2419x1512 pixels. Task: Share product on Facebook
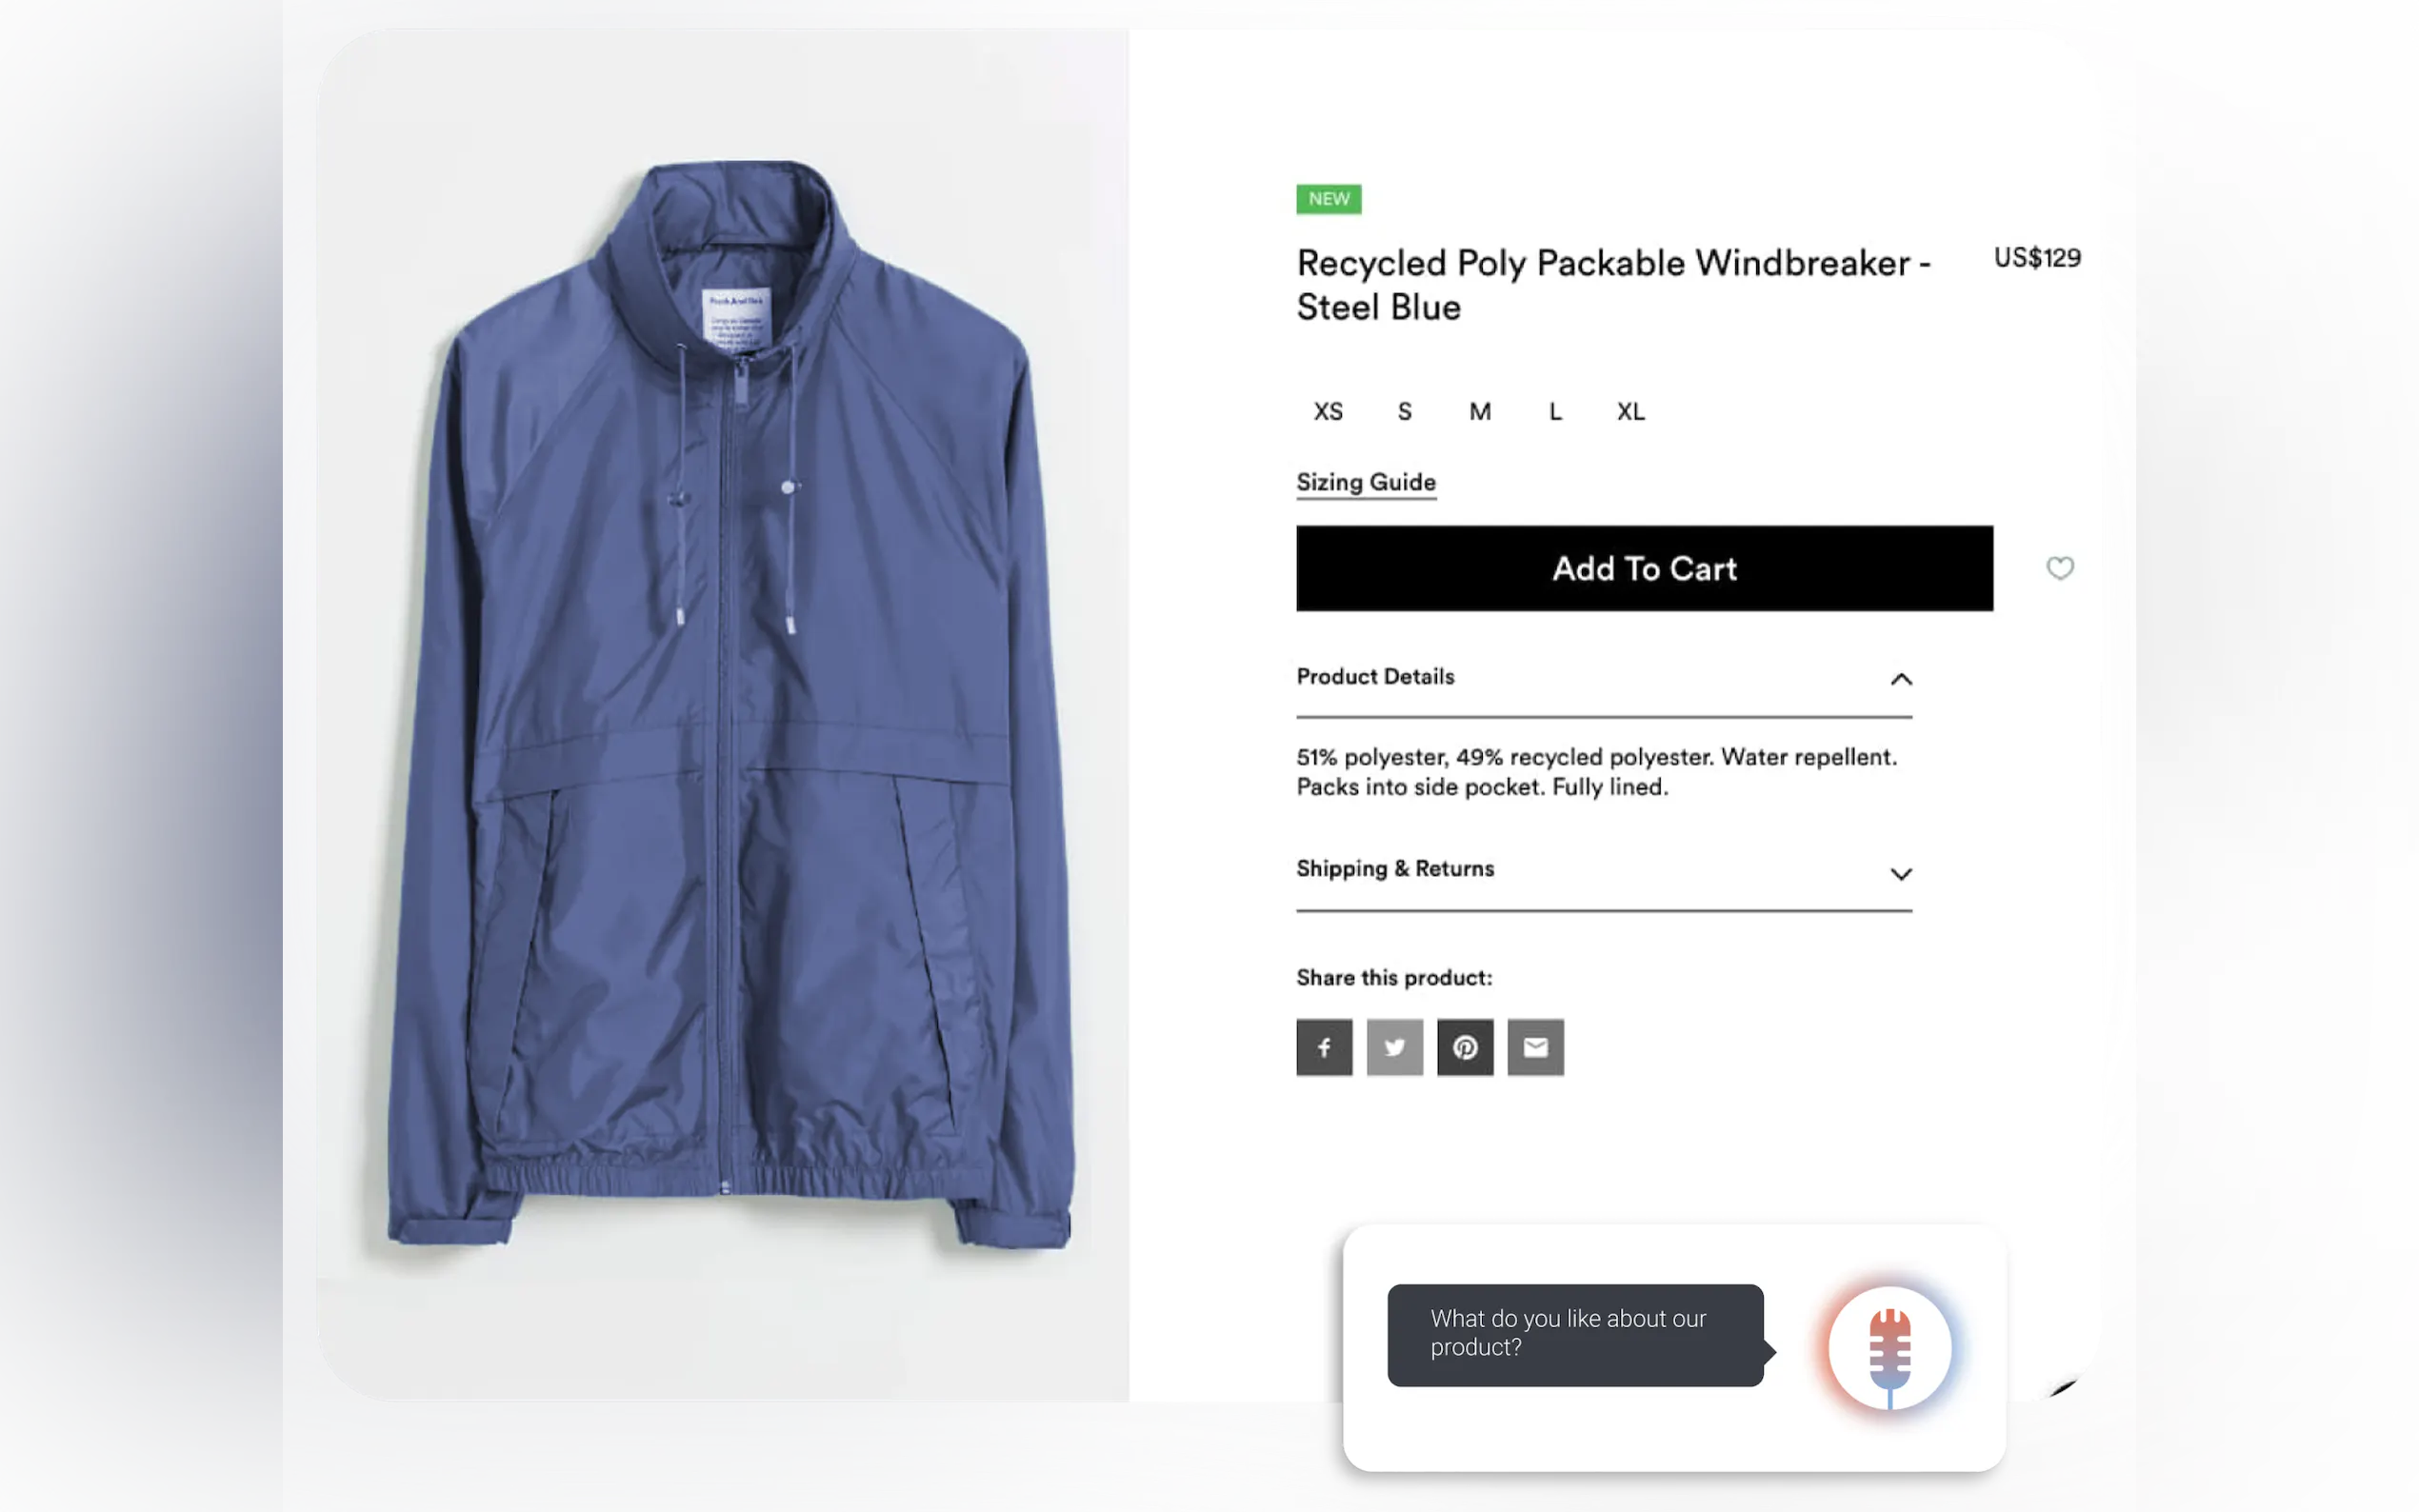[x=1324, y=1047]
